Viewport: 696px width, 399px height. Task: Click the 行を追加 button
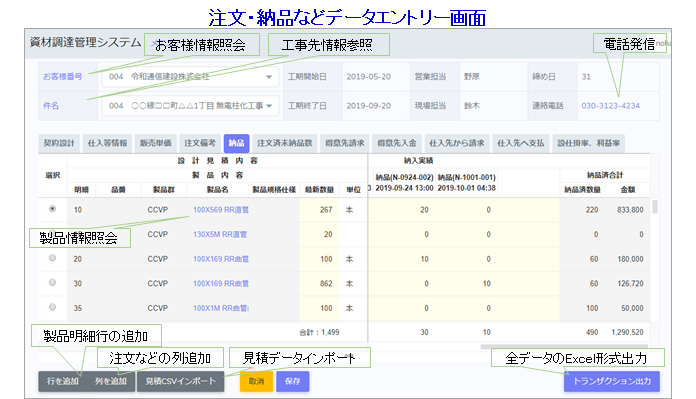click(x=63, y=381)
